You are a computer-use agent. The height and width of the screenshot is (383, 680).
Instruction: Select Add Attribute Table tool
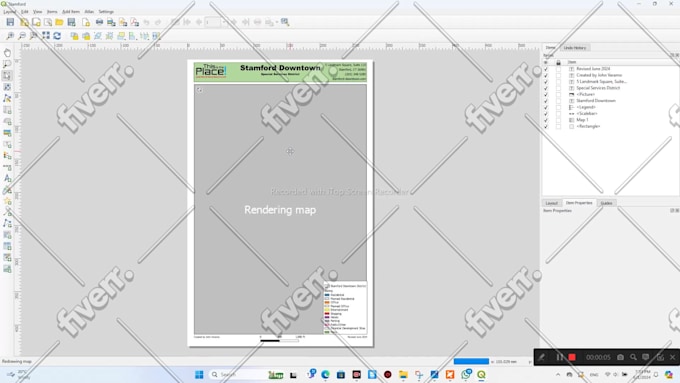7,246
